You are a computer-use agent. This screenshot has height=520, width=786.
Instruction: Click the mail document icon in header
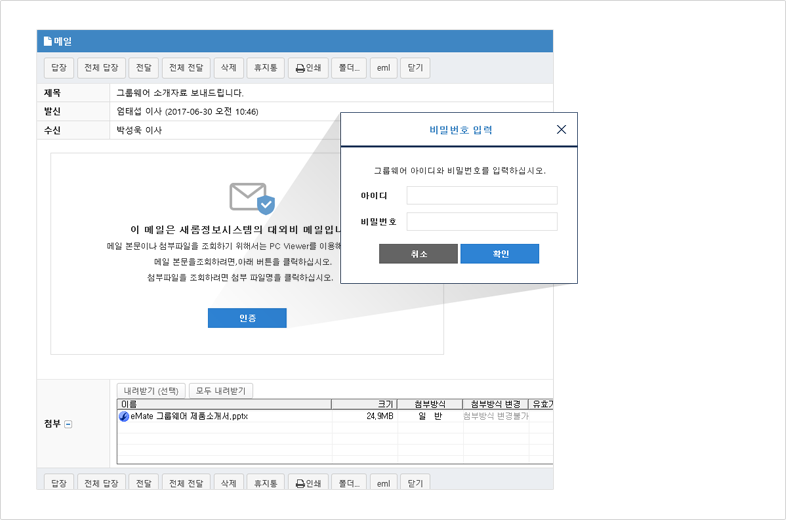pos(47,41)
